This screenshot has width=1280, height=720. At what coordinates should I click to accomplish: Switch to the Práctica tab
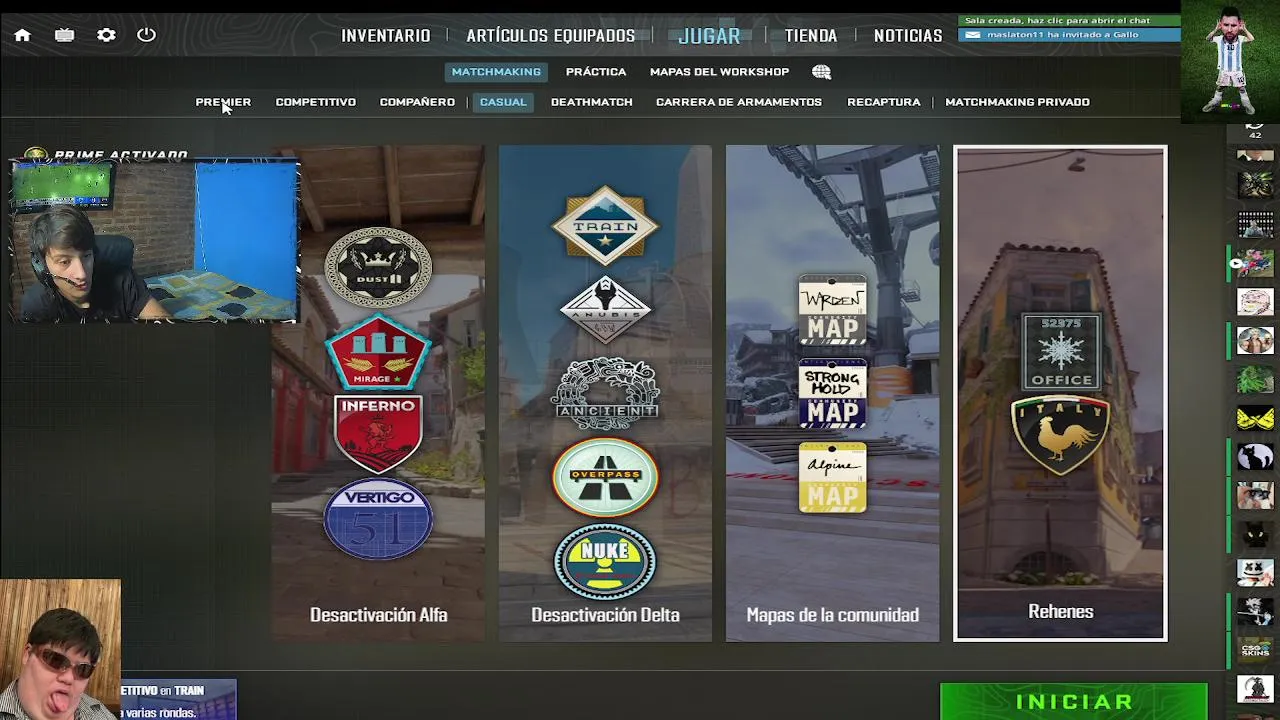point(596,72)
